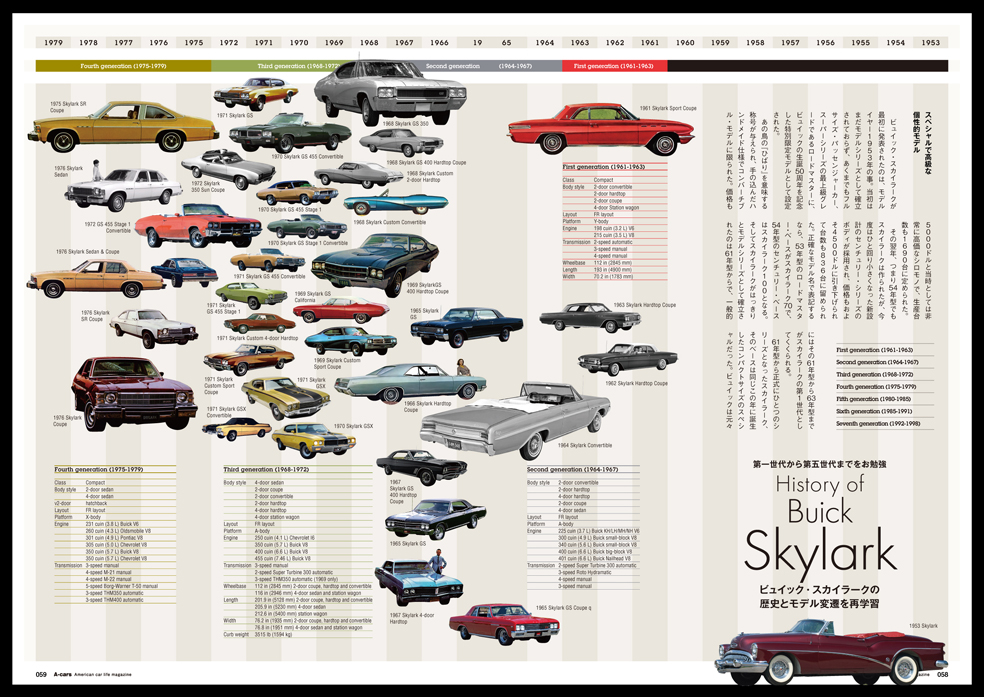The width and height of the screenshot is (984, 697).
Task: Click the gold 1975 Skylark SR Coupe photo
Action: pyautogui.click(x=123, y=126)
